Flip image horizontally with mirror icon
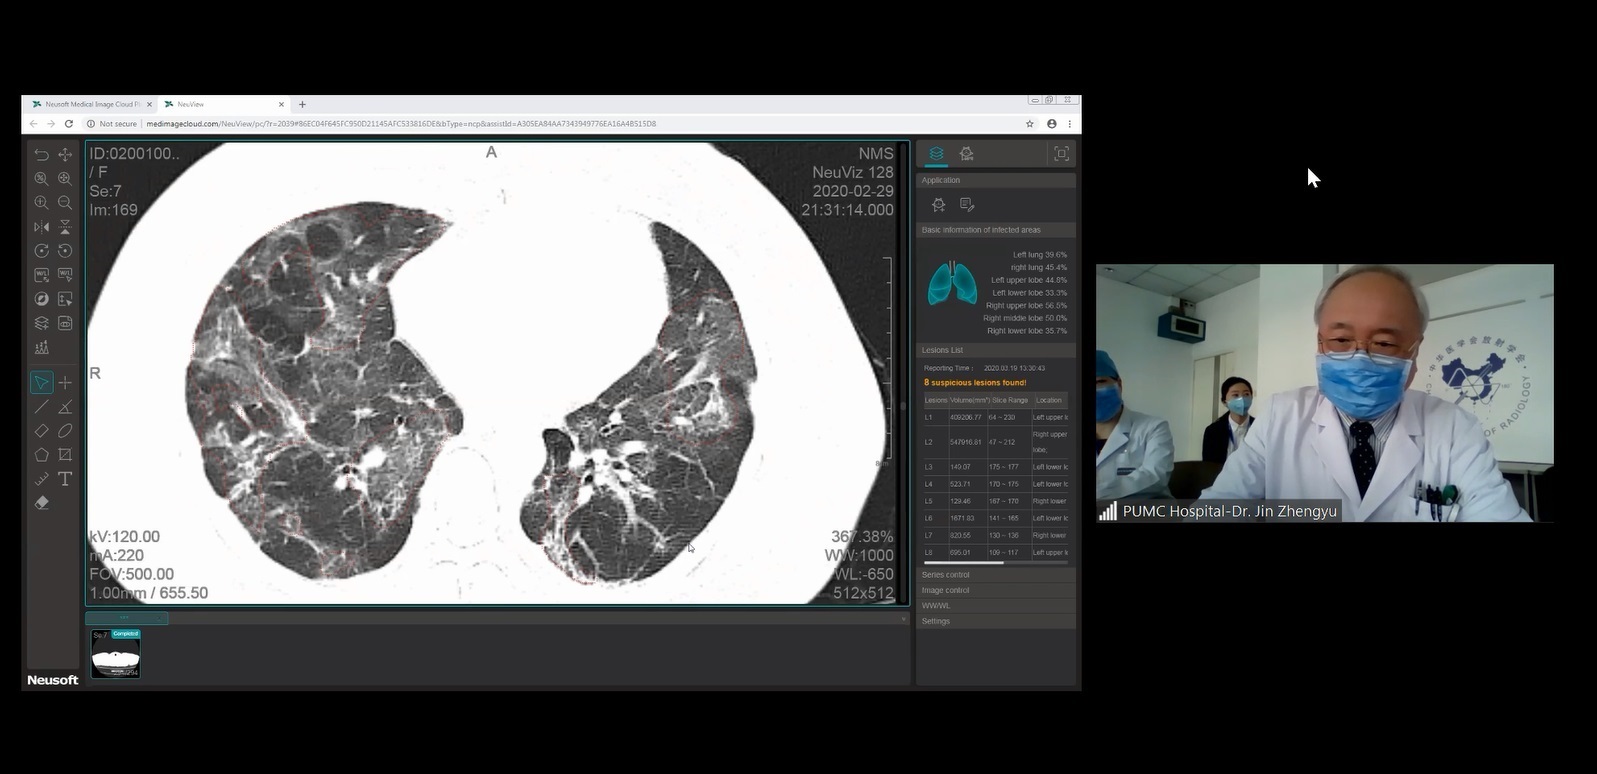 (x=41, y=227)
